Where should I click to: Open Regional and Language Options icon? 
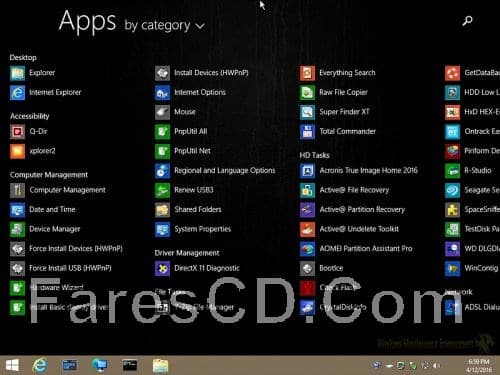[x=162, y=171]
